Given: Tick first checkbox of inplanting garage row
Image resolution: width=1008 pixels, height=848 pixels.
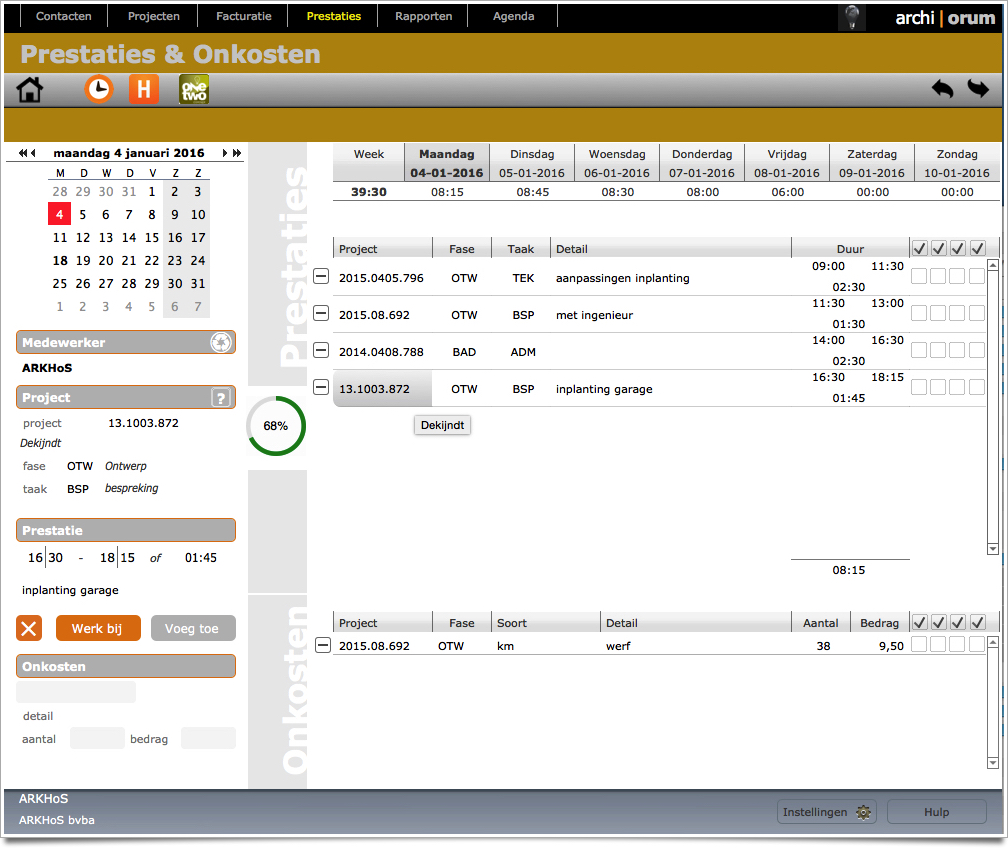Looking at the screenshot, I should click(919, 387).
